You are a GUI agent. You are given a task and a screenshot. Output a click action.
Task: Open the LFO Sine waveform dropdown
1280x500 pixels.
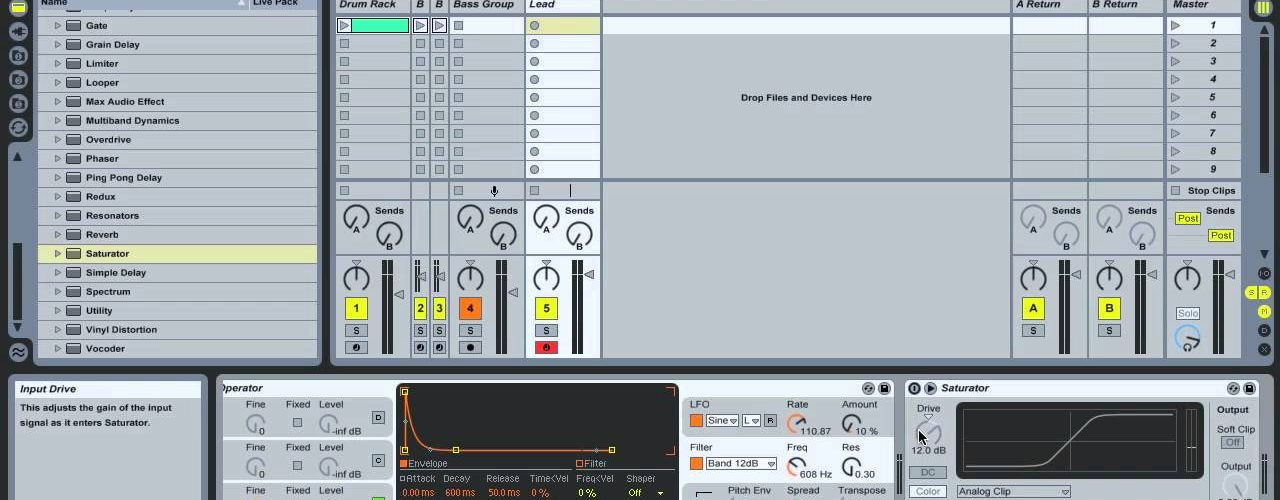click(x=722, y=420)
